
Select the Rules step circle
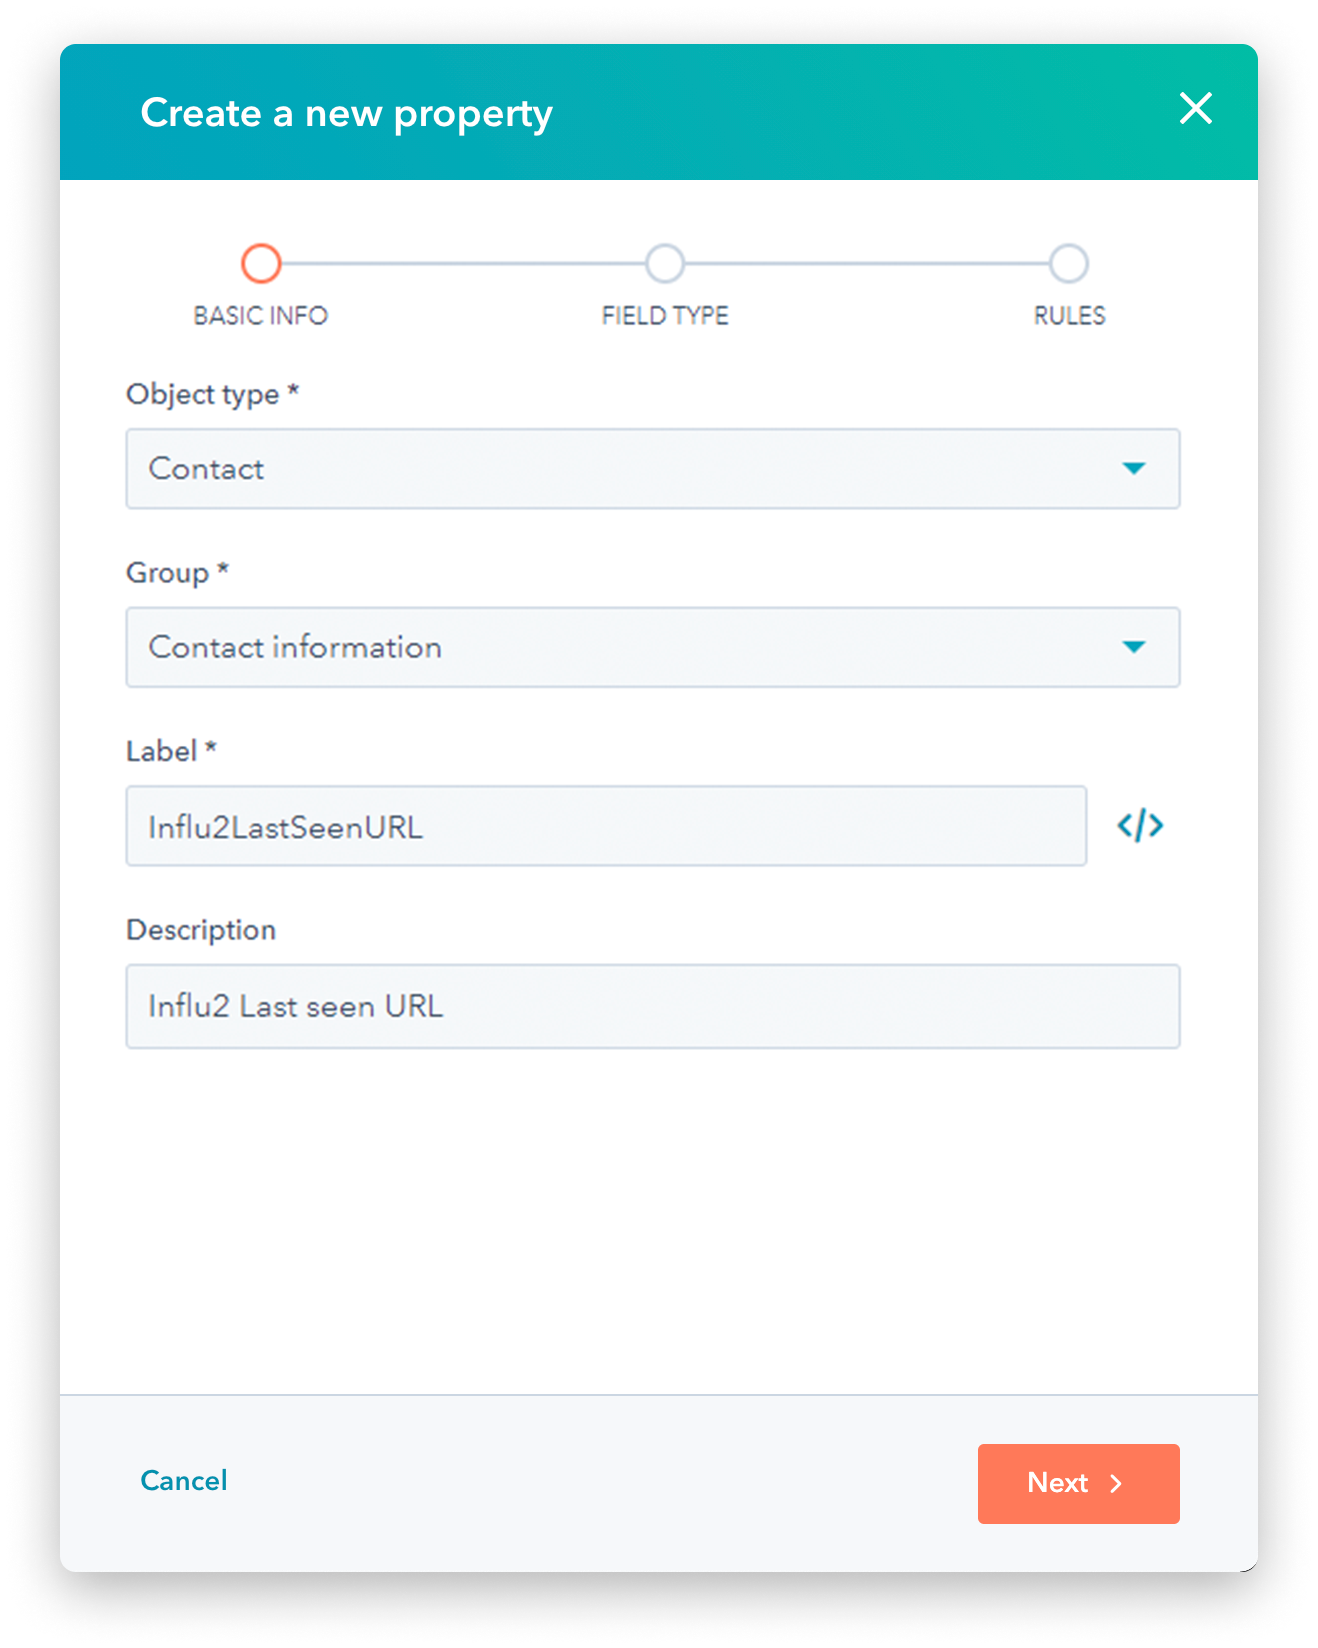click(x=1068, y=264)
